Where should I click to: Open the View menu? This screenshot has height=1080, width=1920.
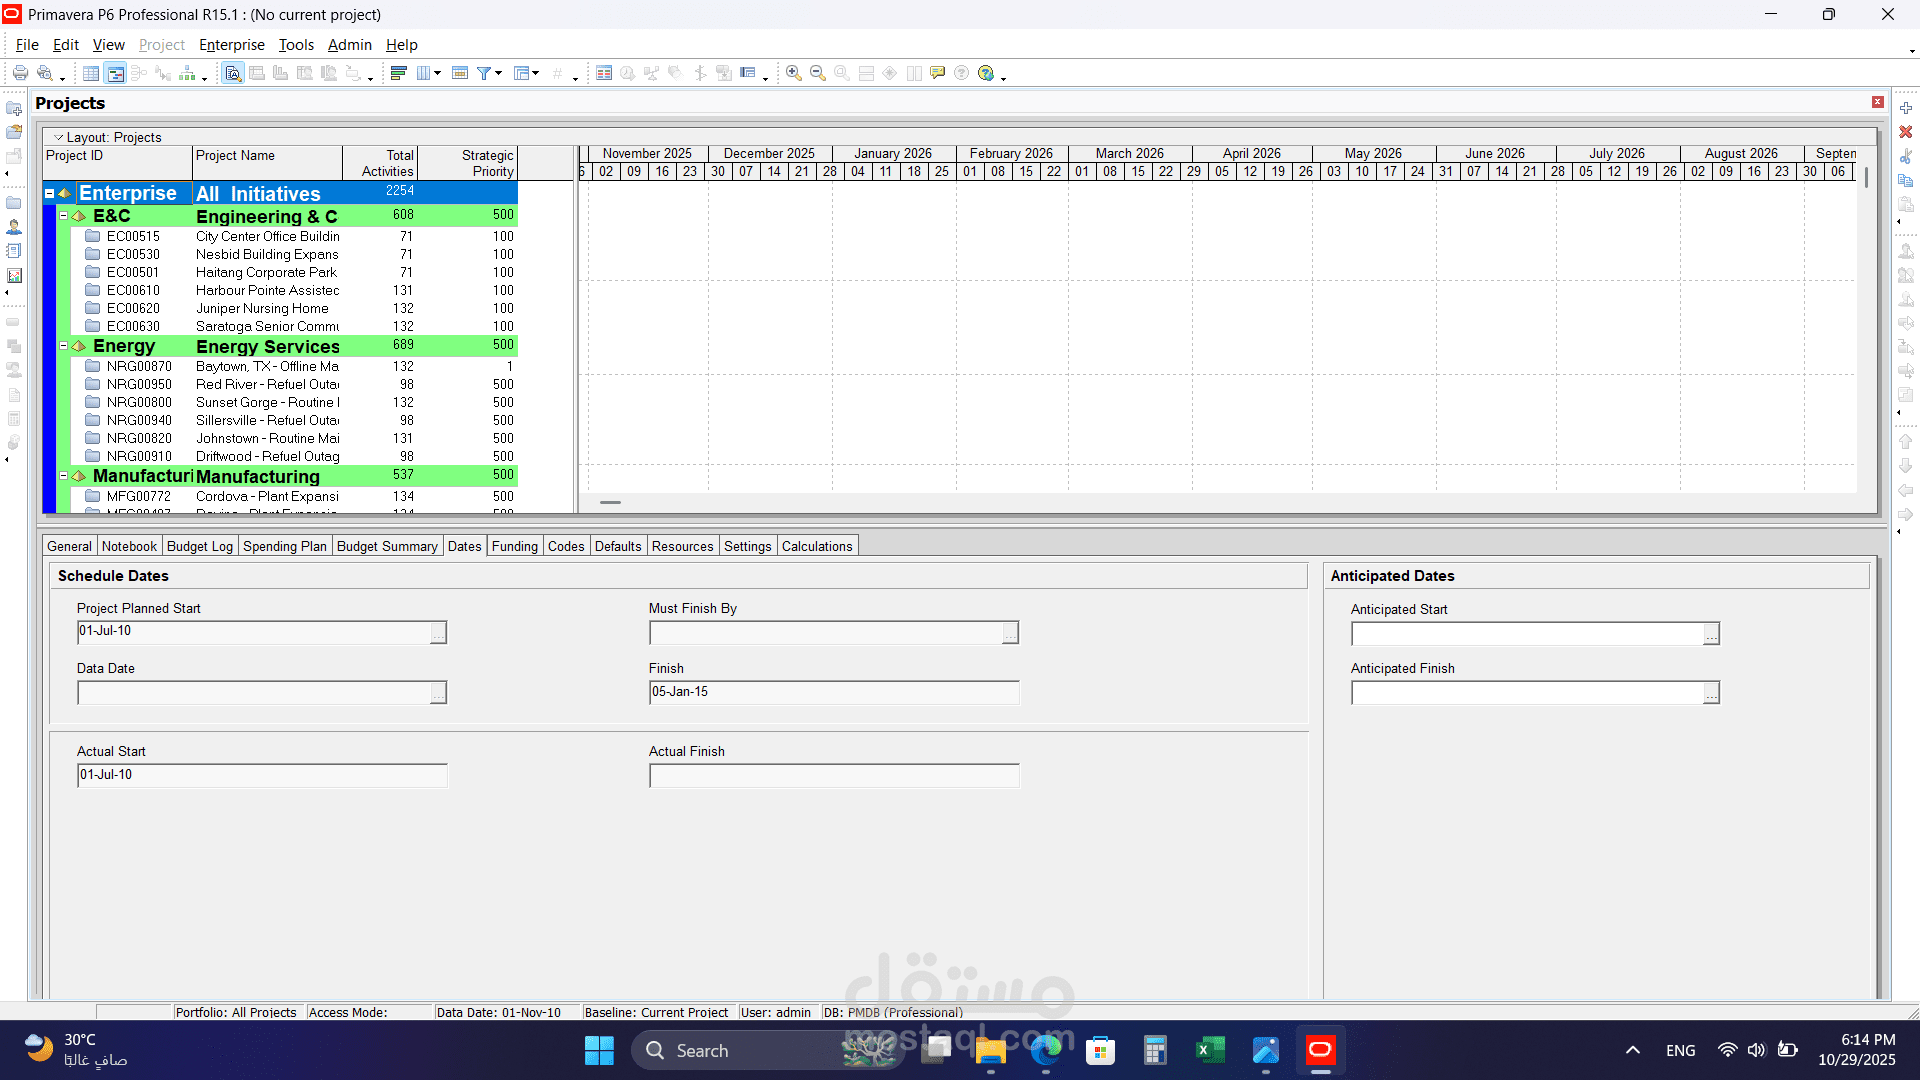(109, 45)
